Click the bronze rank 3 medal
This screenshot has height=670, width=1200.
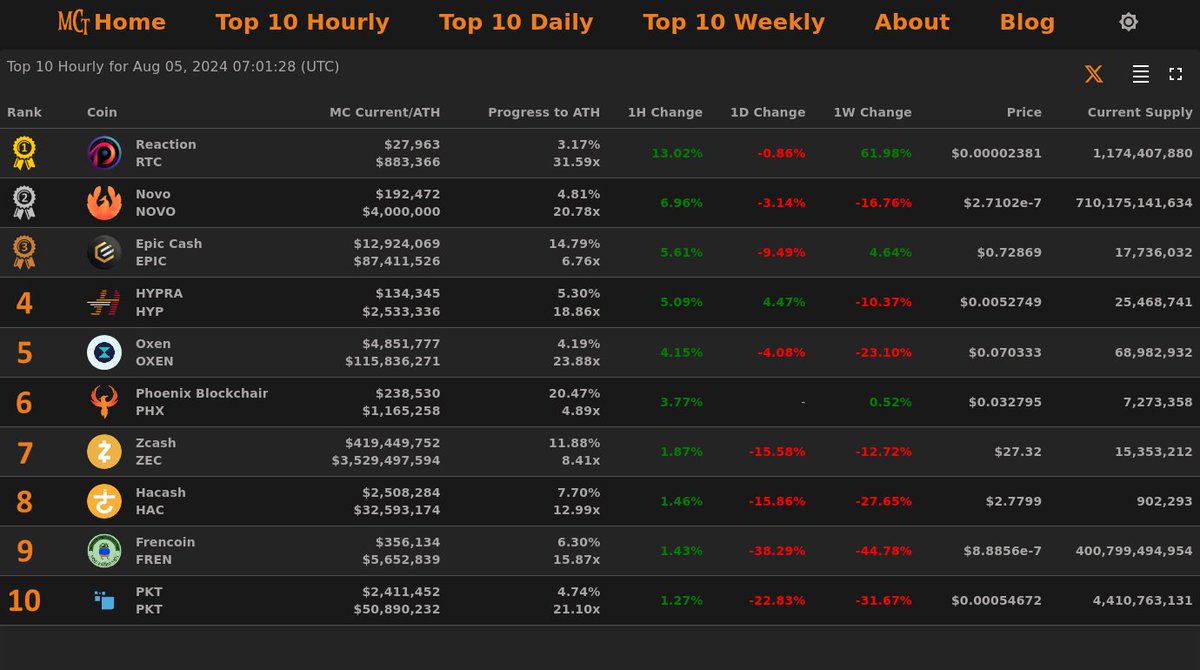[x=24, y=252]
